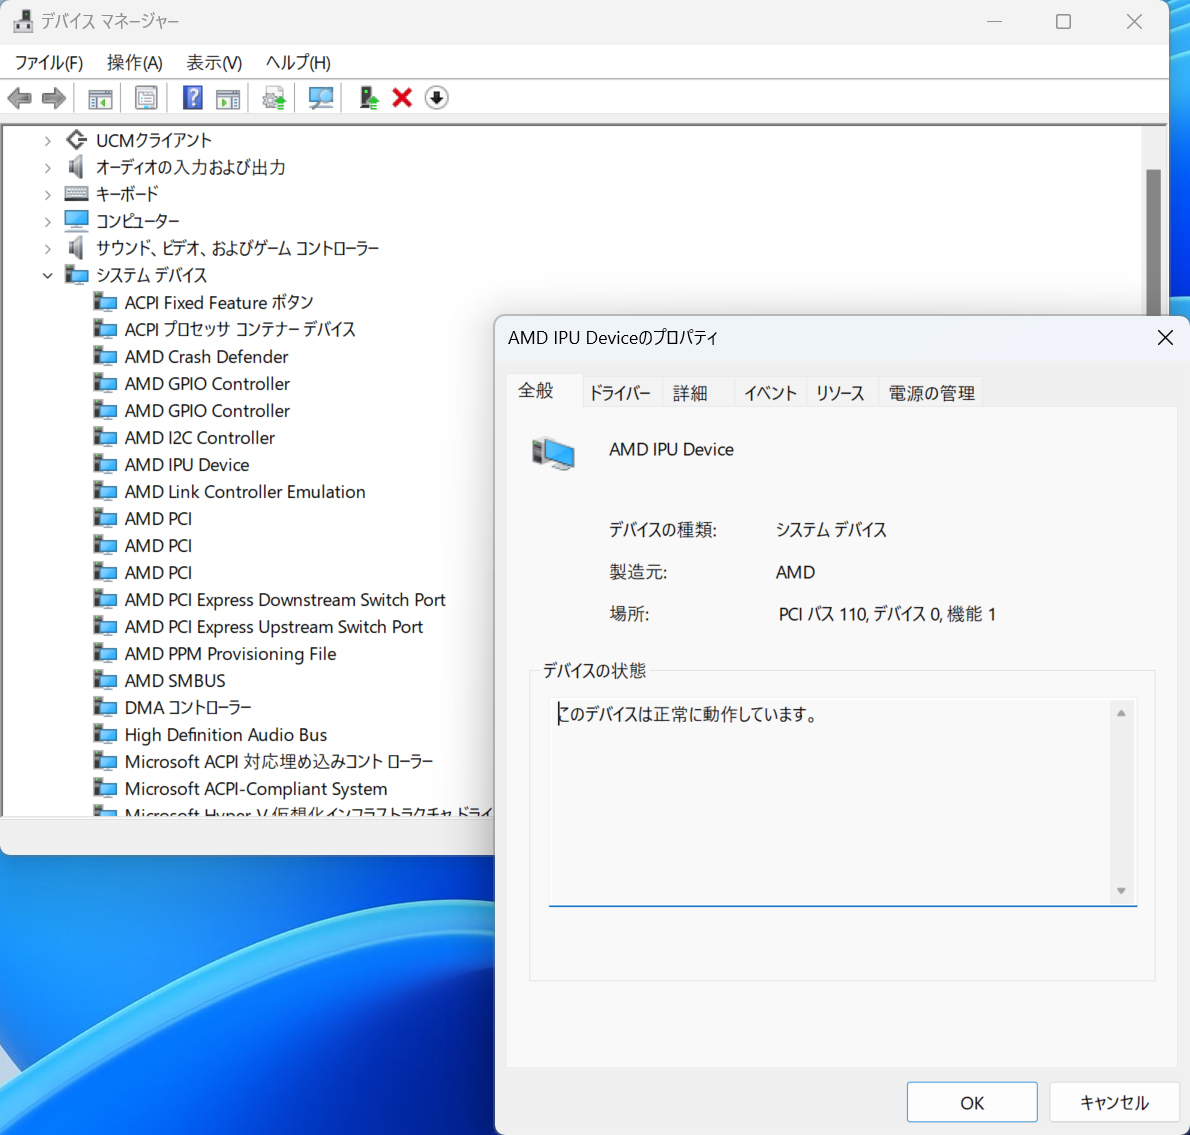1190x1135 pixels.
Task: Switch to the イベント tab
Action: pos(770,393)
